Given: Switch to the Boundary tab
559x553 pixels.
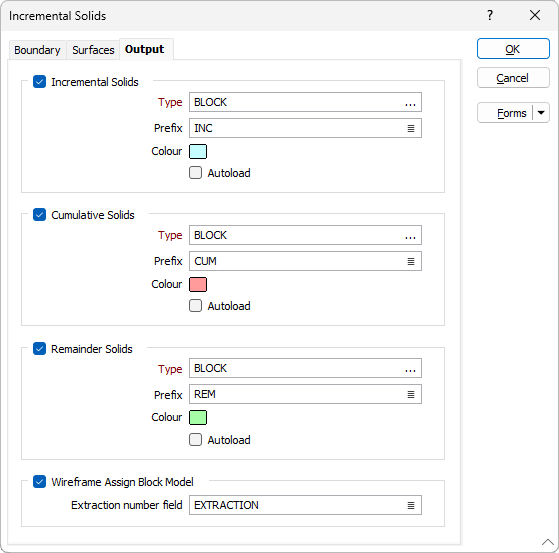Looking at the screenshot, I should click(x=37, y=50).
